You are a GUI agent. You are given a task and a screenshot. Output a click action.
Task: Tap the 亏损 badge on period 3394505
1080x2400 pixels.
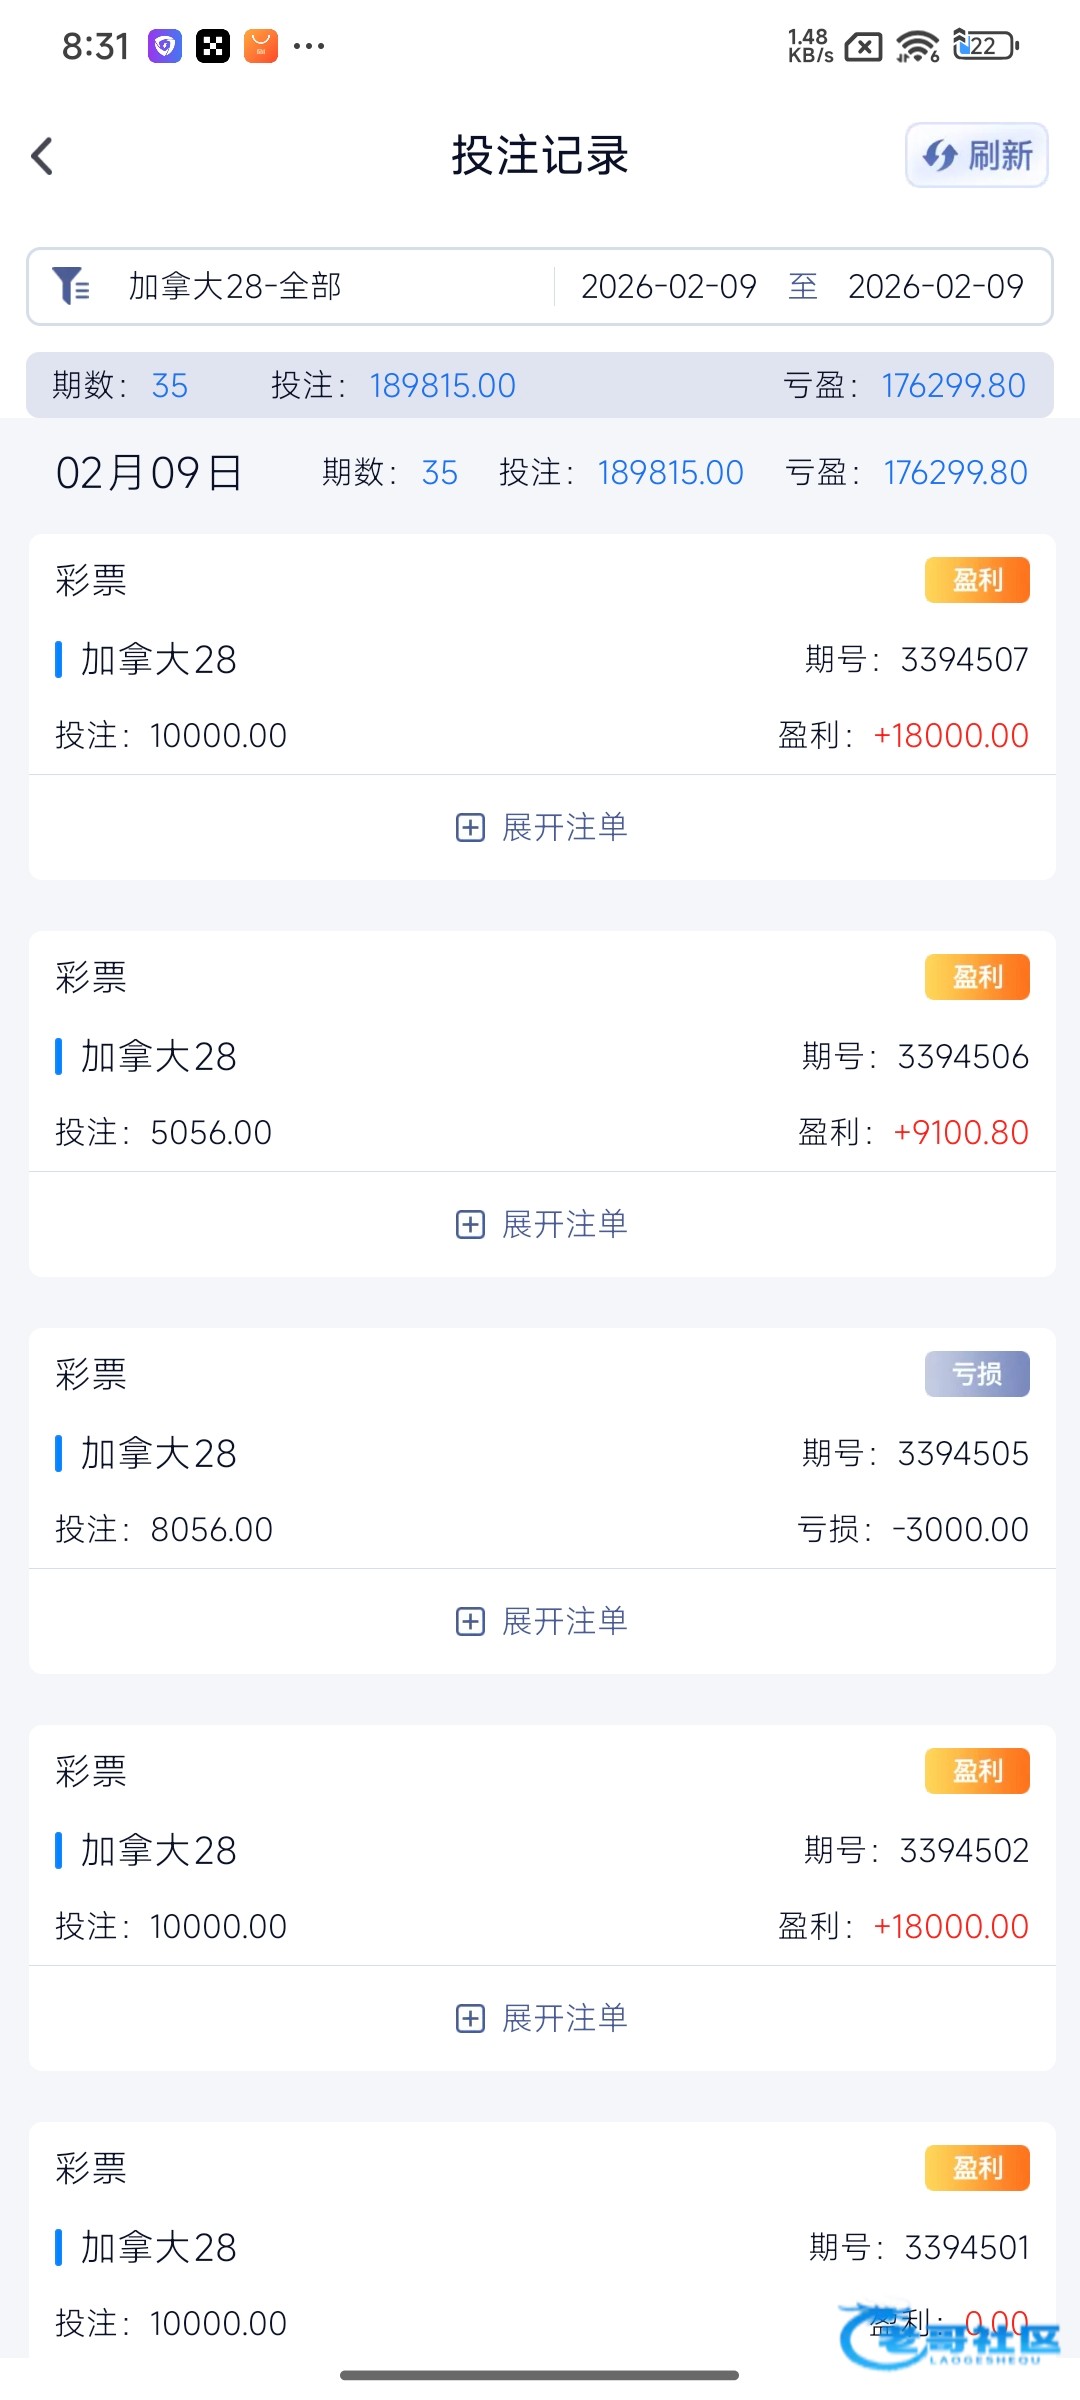976,1374
